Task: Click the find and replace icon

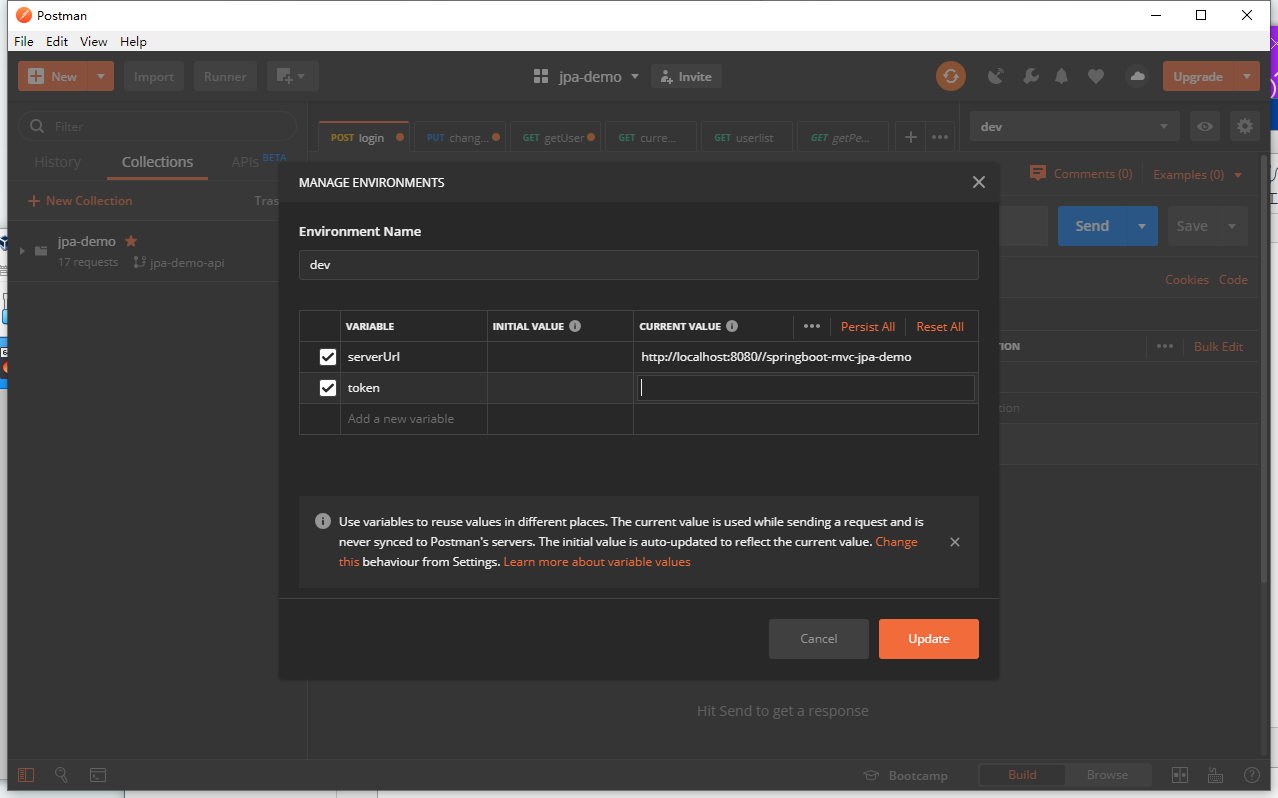Action: click(62, 774)
